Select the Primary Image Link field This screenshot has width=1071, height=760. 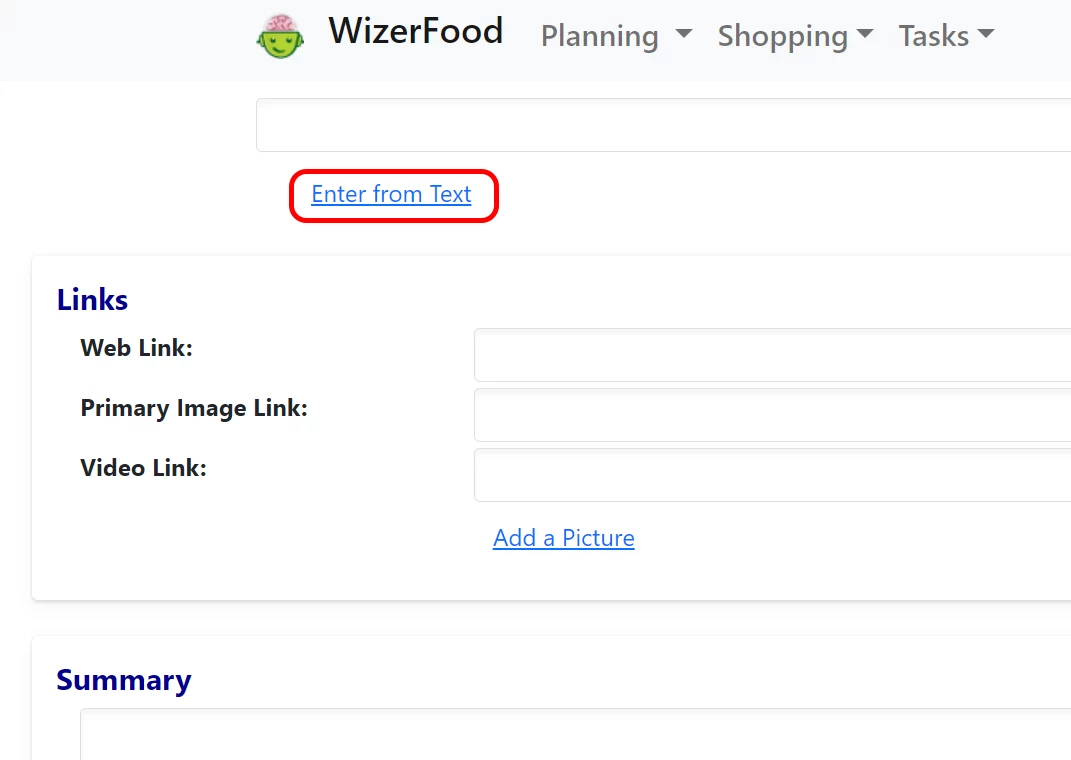[x=772, y=415]
